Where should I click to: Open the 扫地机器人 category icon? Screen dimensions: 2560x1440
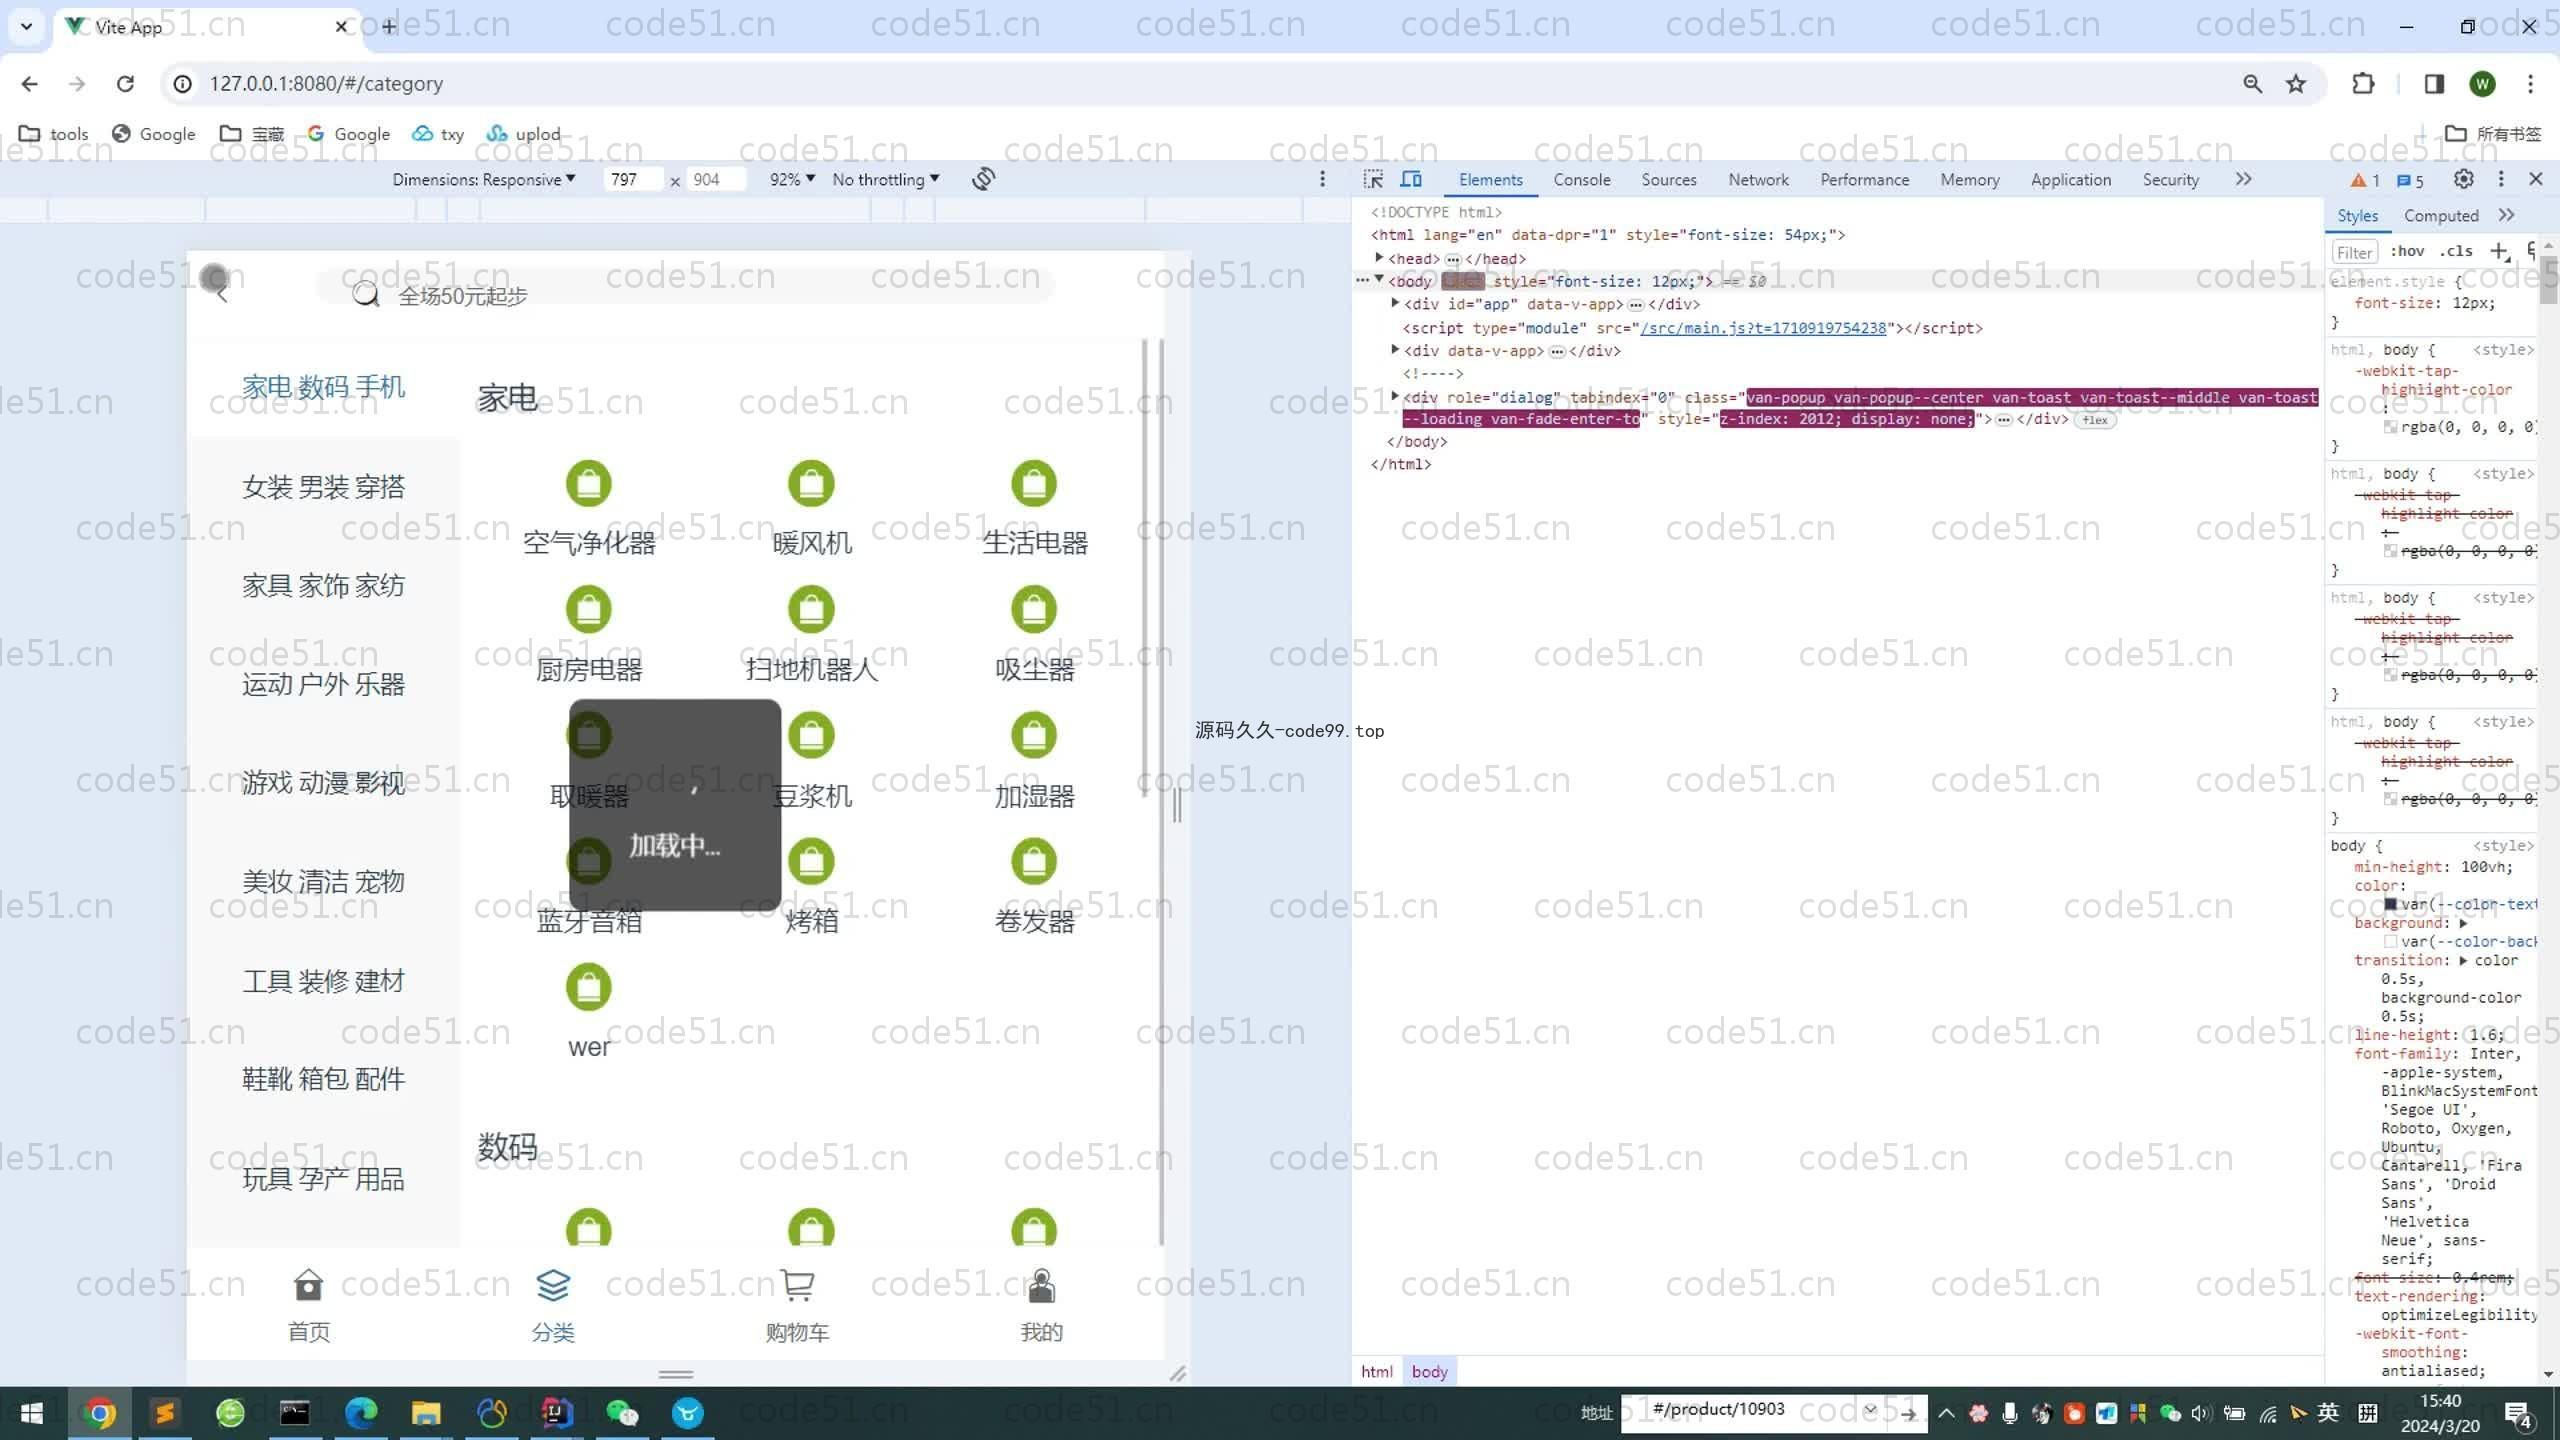click(x=811, y=610)
